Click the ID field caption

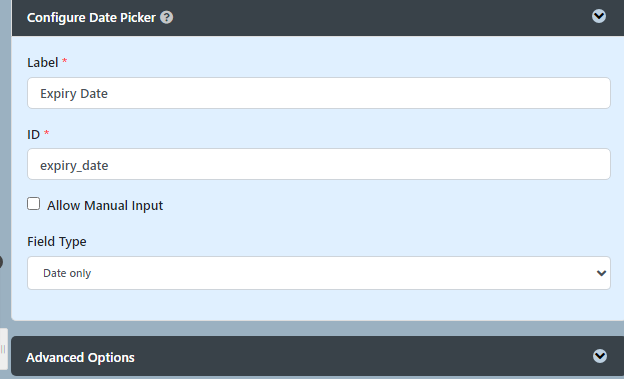(x=33, y=134)
